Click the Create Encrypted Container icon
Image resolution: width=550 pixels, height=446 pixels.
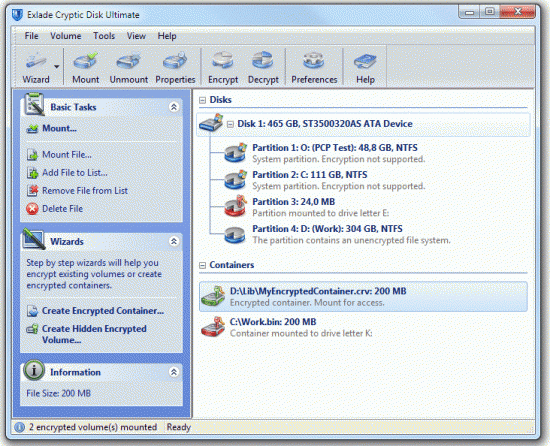tap(32, 311)
